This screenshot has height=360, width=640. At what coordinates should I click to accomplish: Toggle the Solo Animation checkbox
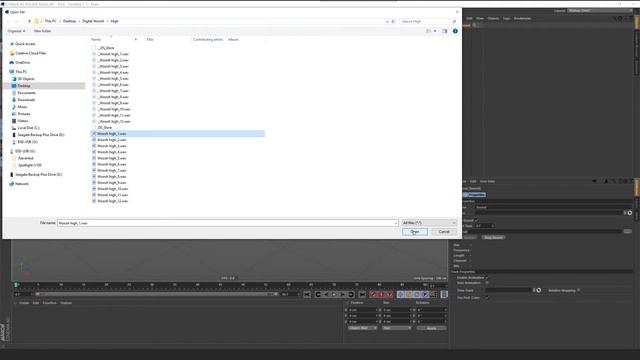[487, 283]
